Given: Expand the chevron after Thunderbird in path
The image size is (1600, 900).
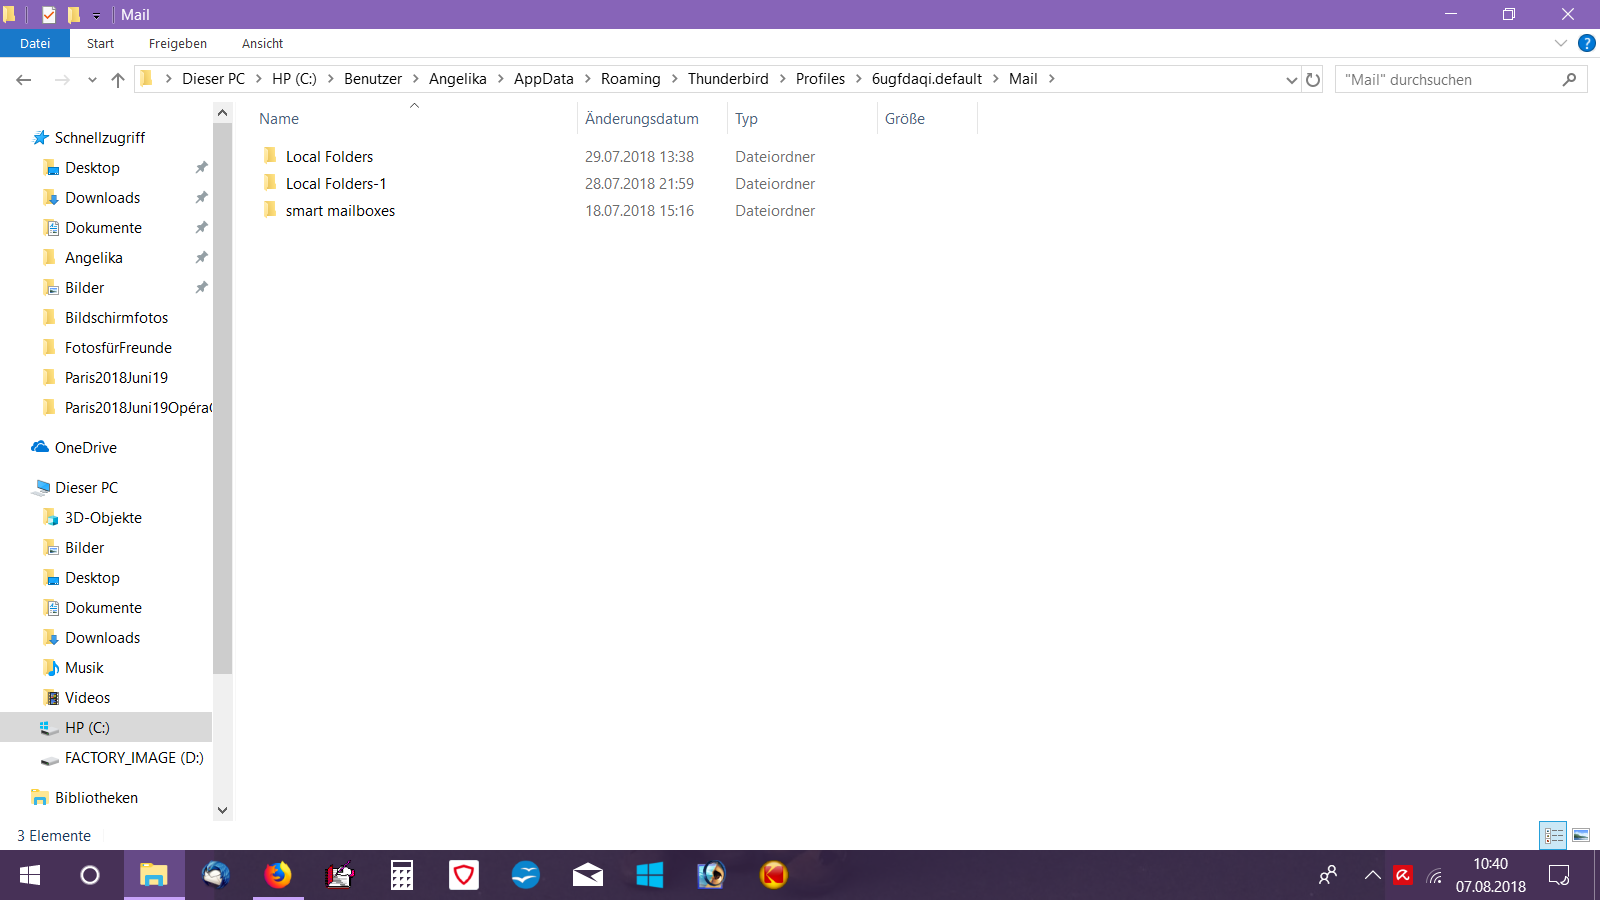Looking at the screenshot, I should click(x=782, y=79).
